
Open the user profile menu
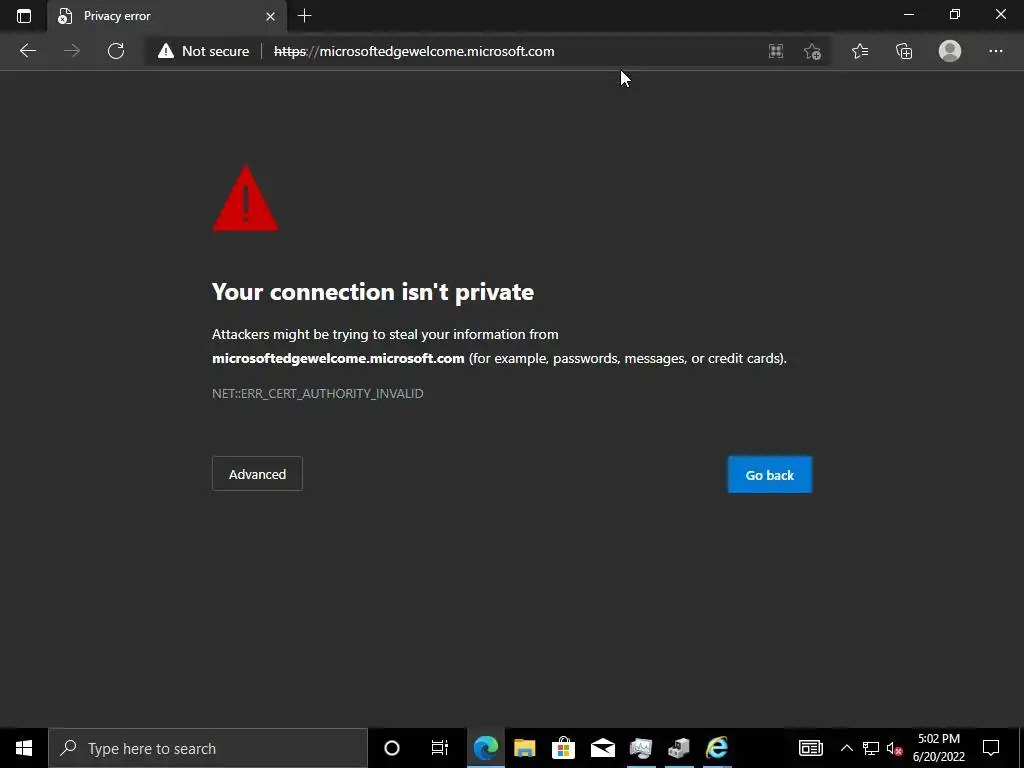[950, 51]
